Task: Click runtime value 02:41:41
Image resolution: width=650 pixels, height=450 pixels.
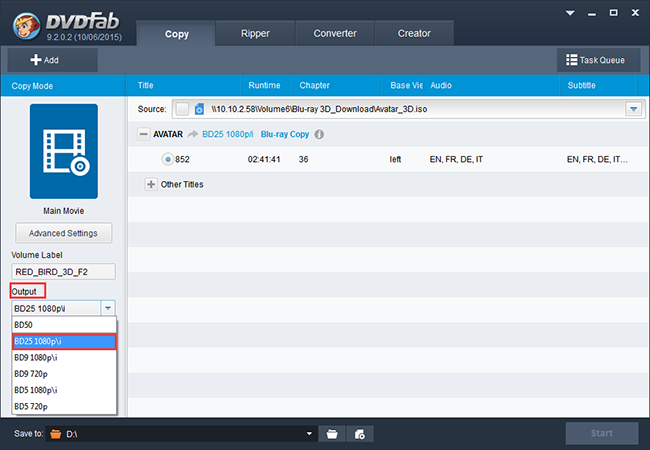Action: click(x=264, y=160)
